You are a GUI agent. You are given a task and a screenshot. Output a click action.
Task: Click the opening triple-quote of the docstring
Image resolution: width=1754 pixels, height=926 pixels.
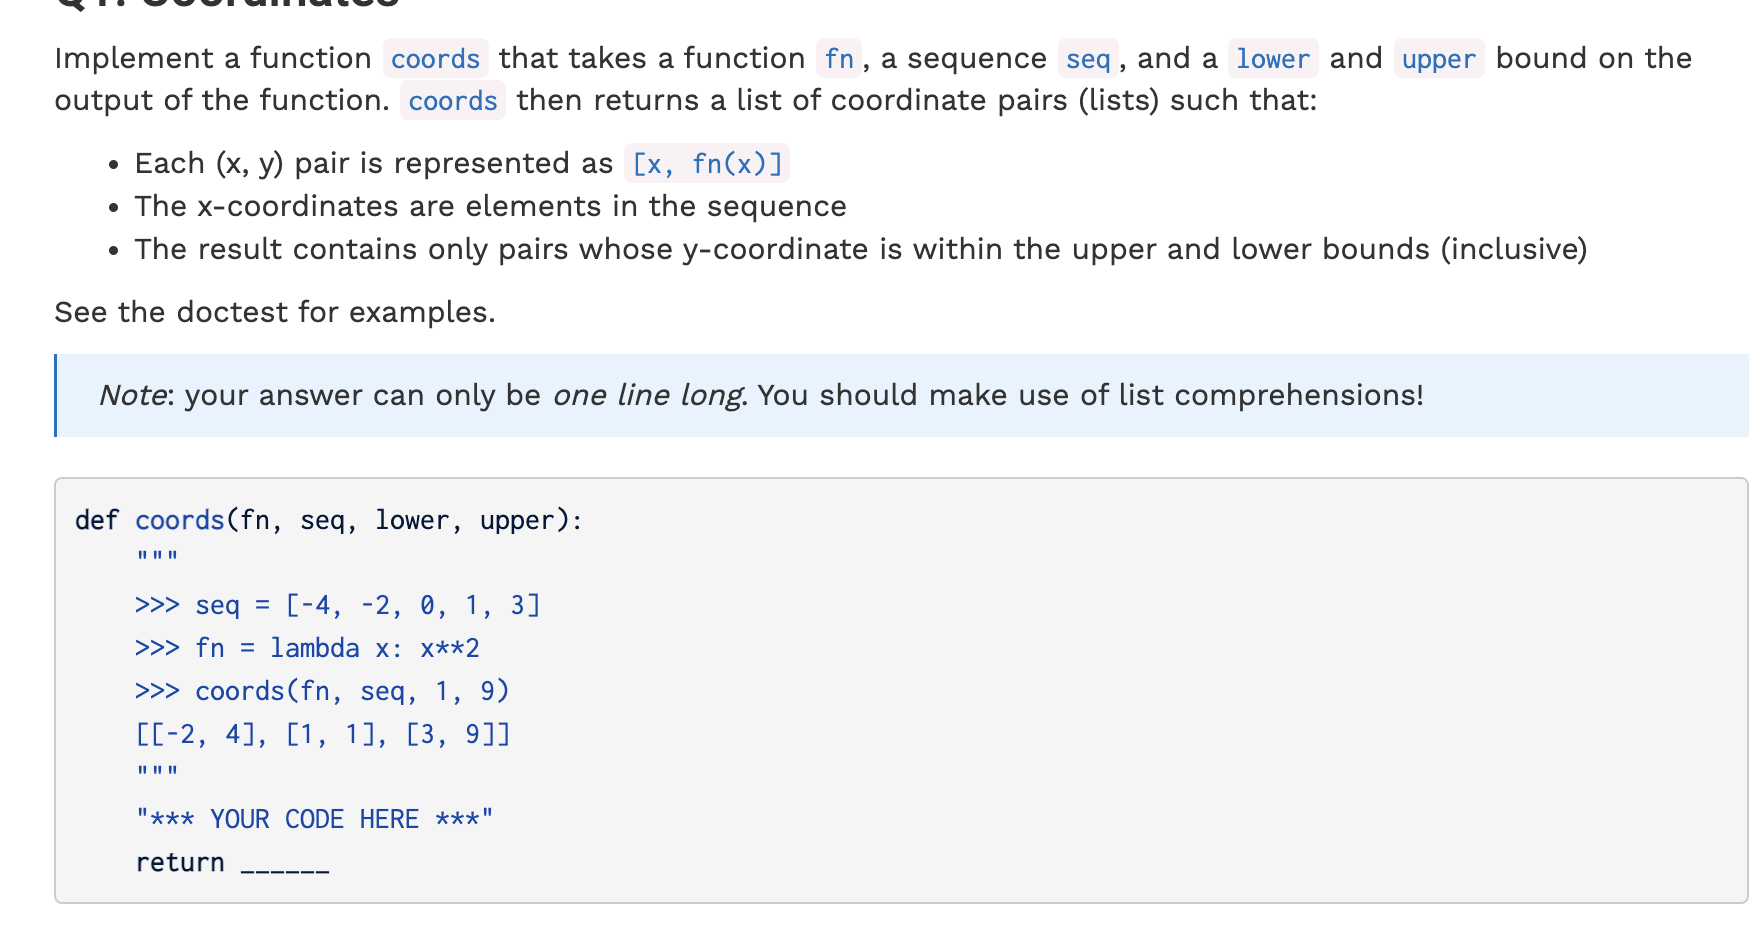pos(157,557)
